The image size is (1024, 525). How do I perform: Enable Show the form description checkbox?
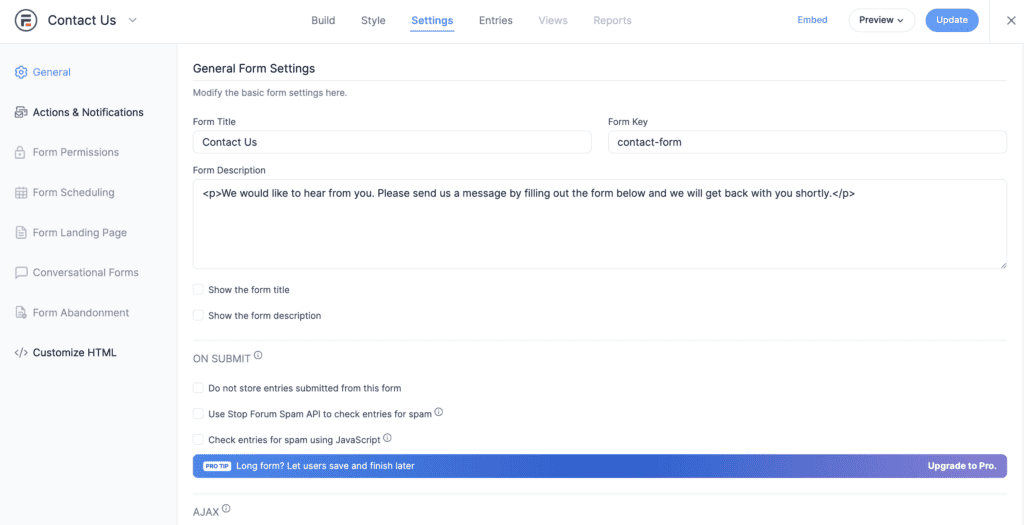pos(198,315)
